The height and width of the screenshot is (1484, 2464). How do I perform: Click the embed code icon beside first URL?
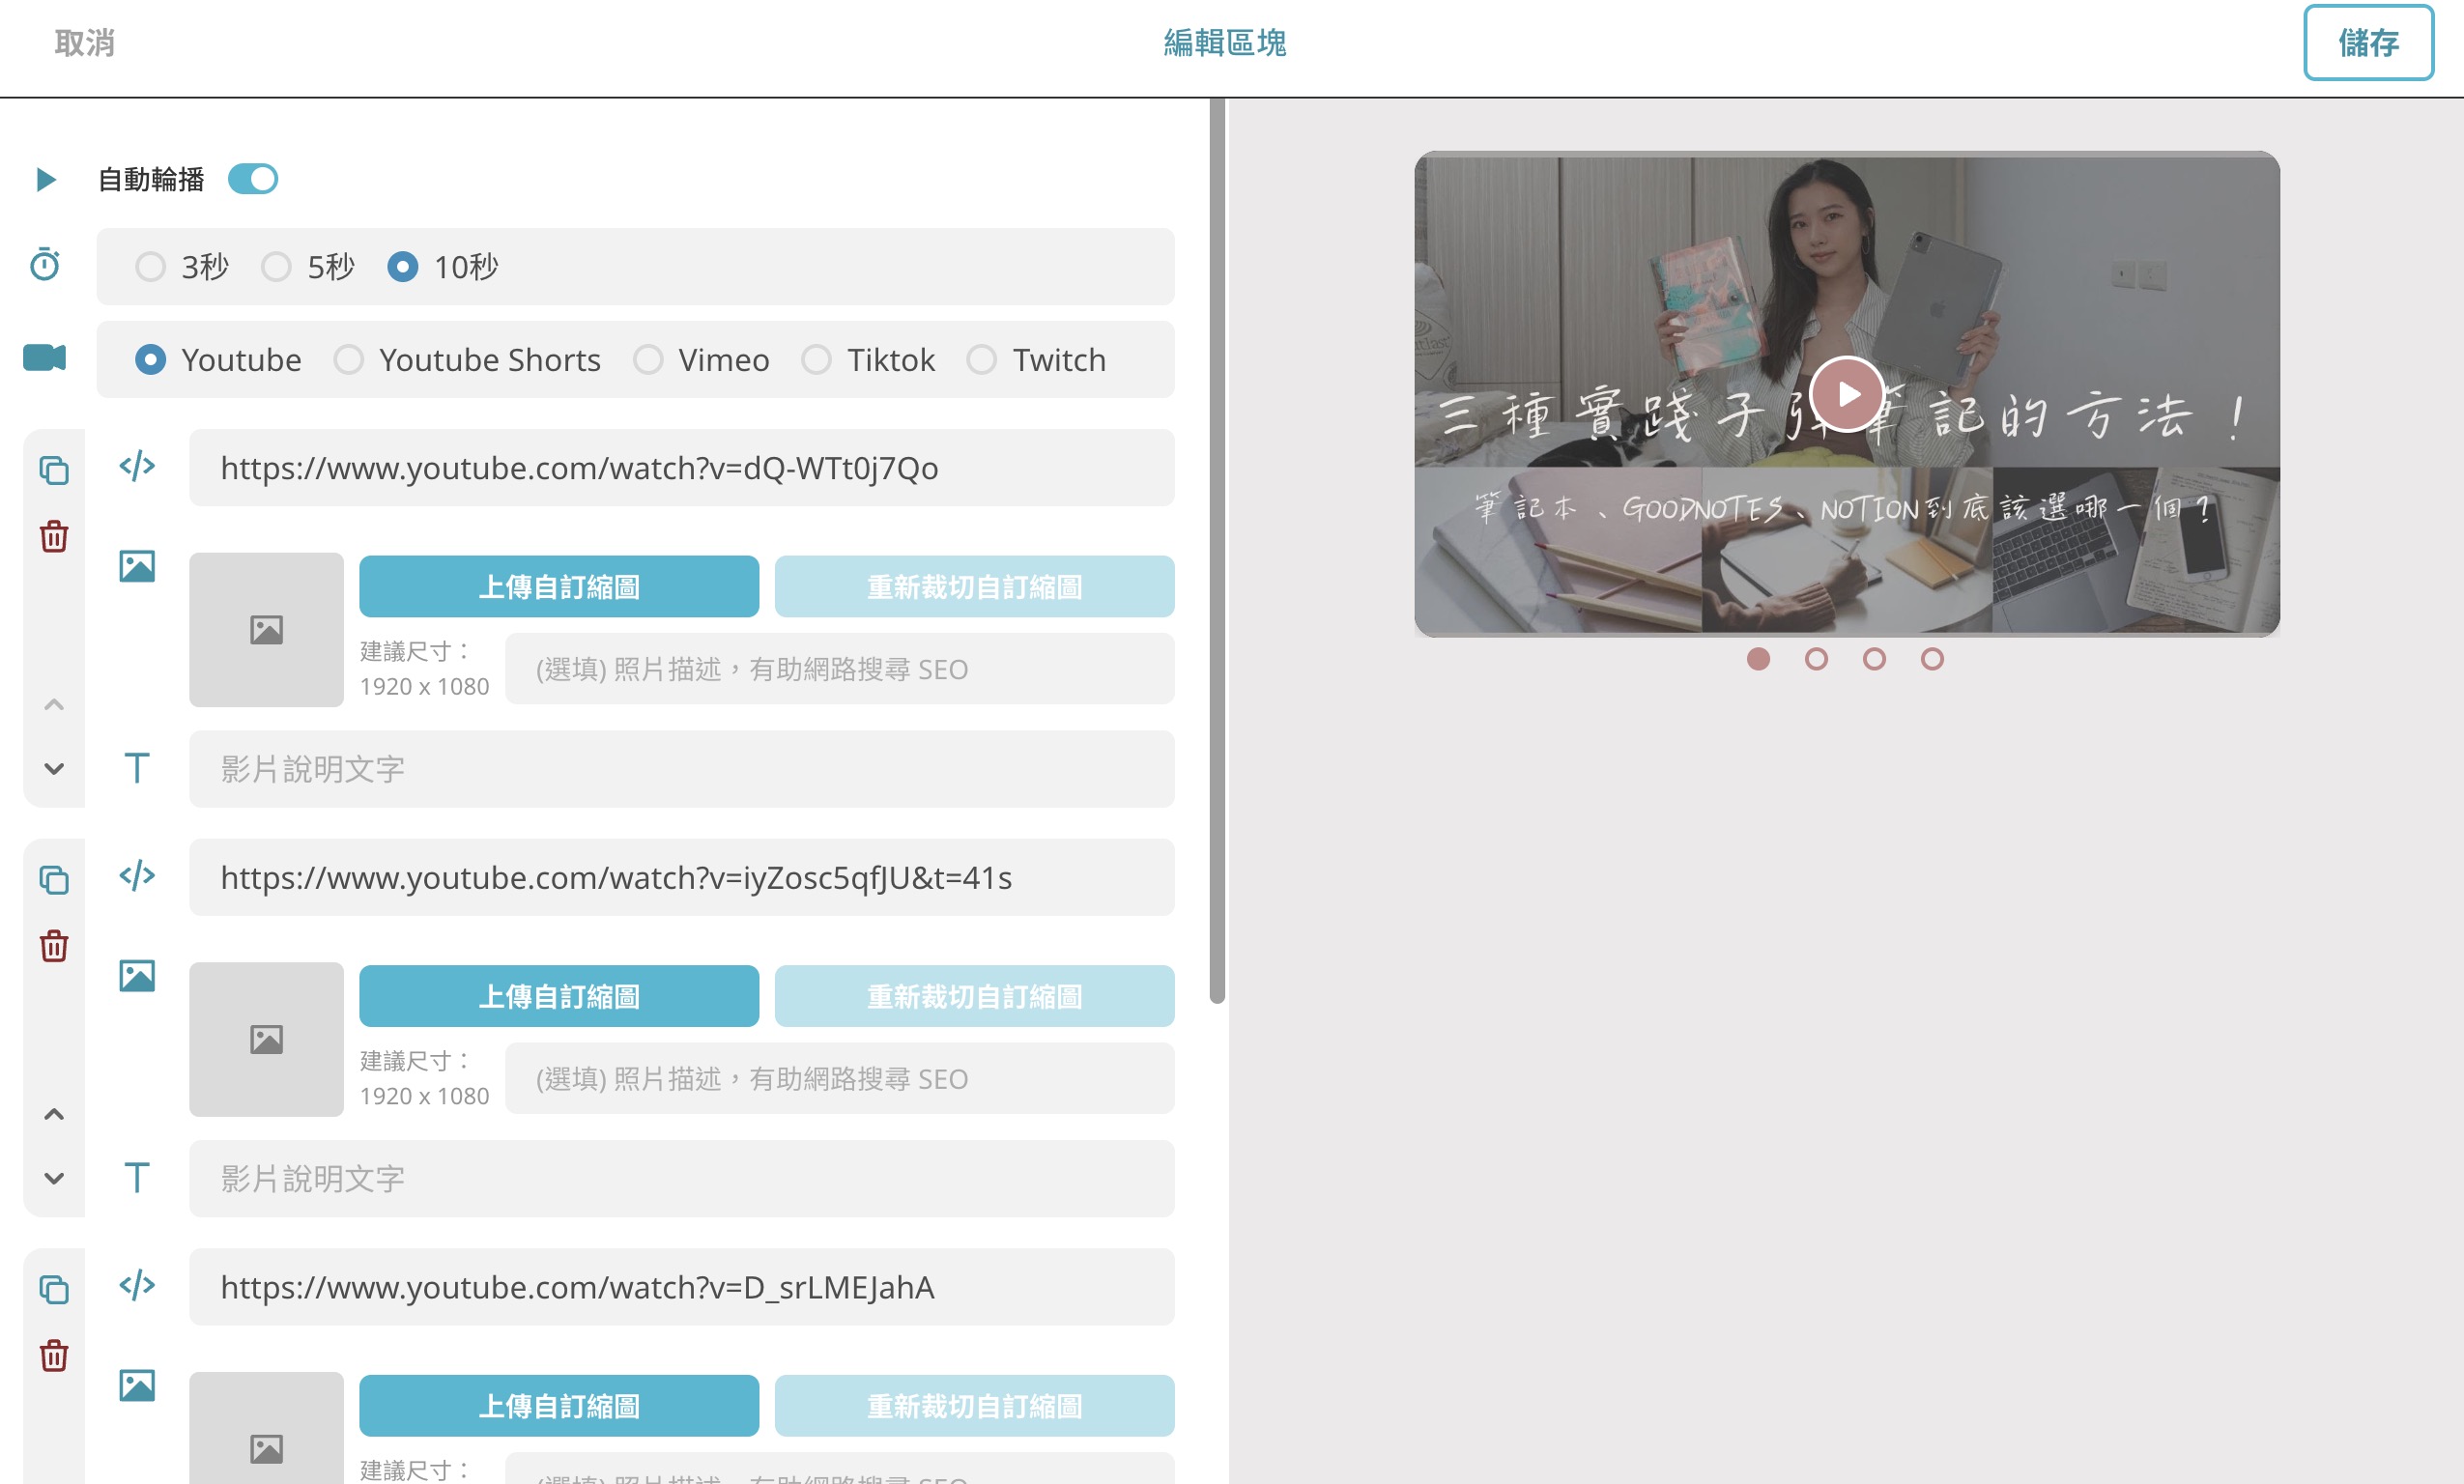[x=137, y=467]
